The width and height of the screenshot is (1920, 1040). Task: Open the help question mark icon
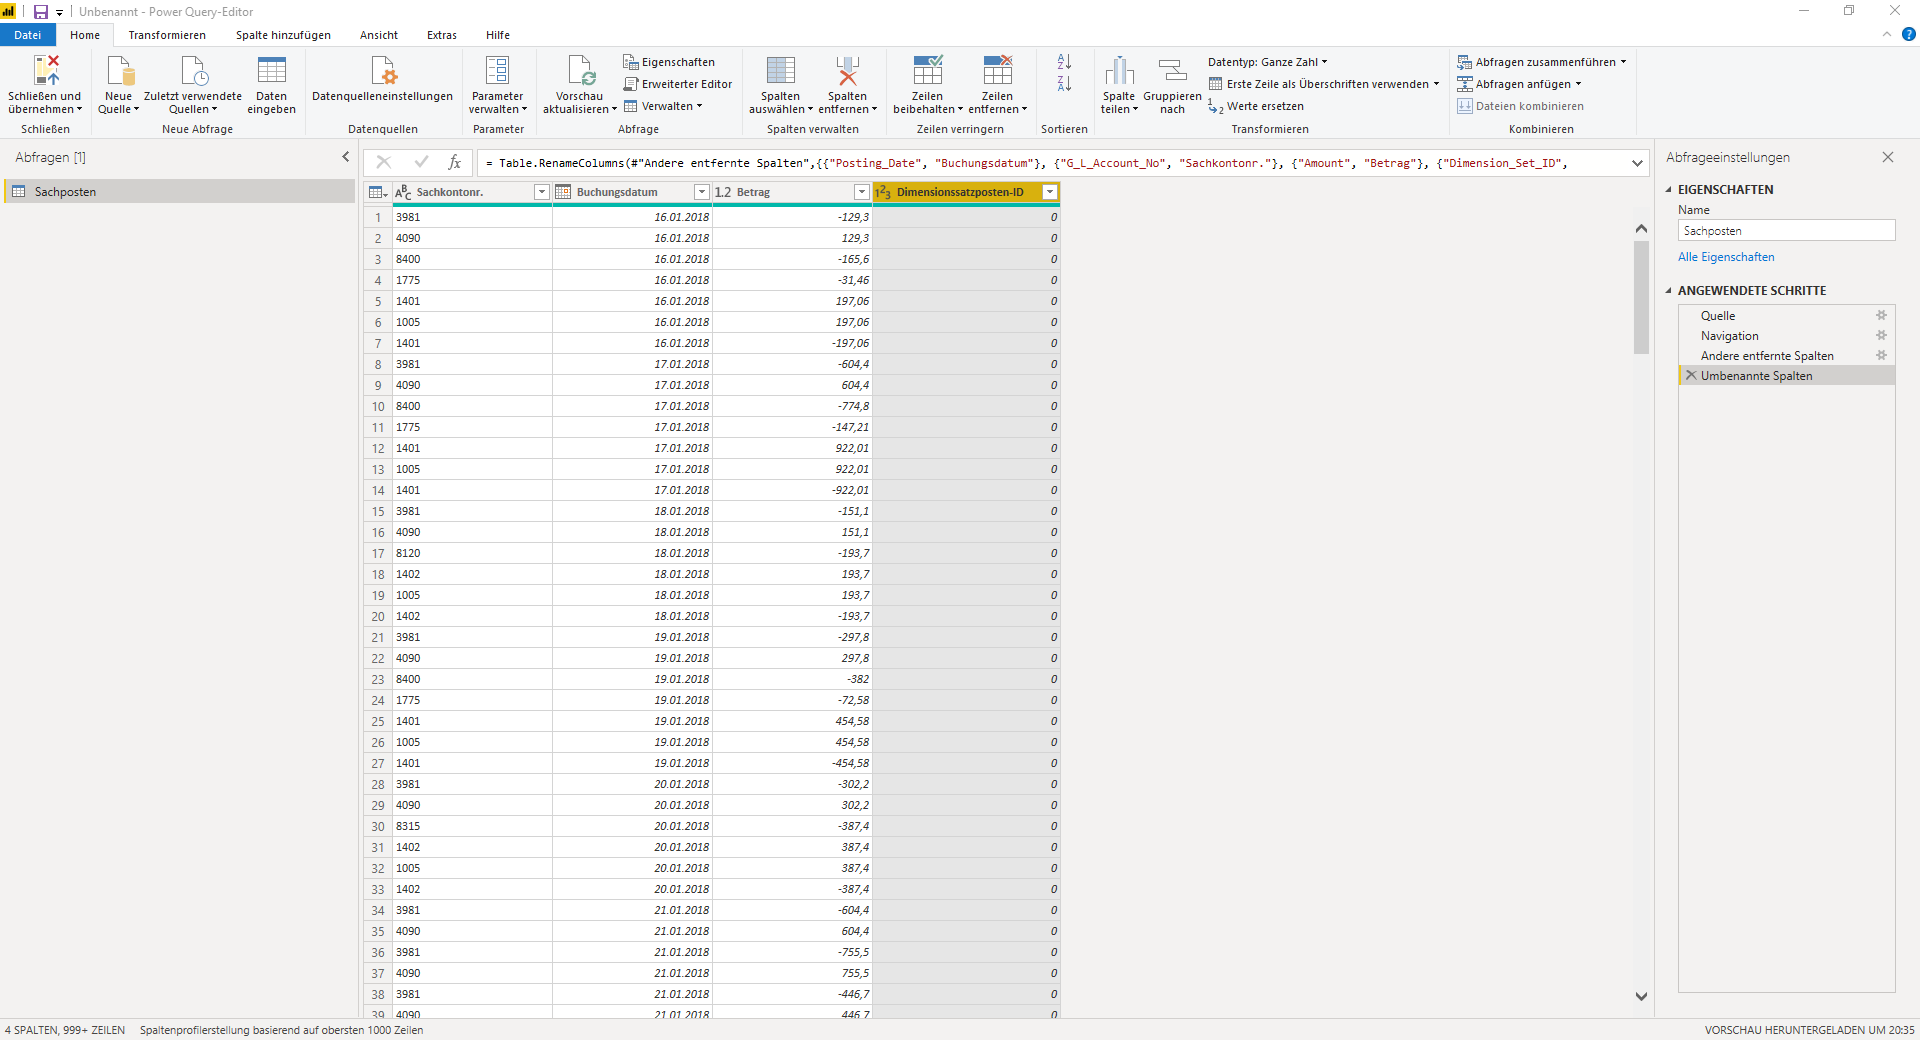coord(1908,34)
